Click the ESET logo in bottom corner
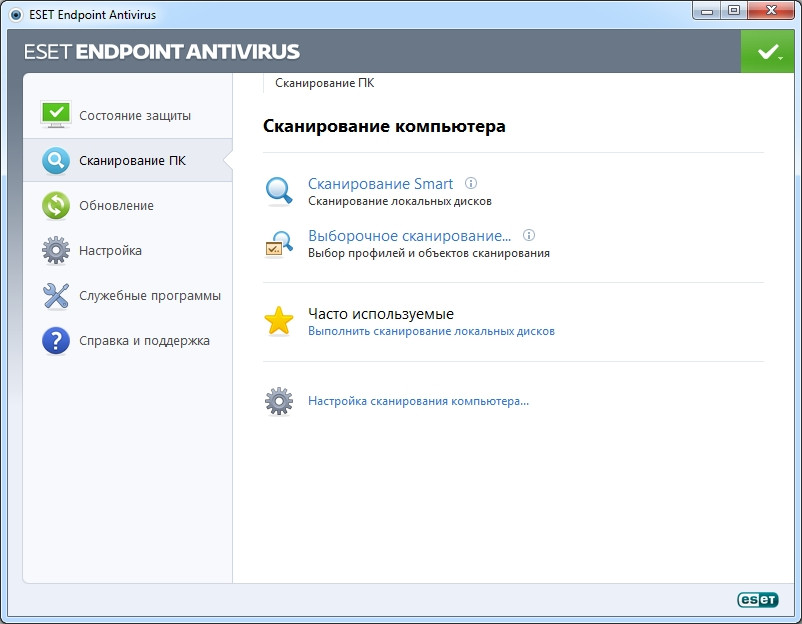 [758, 599]
